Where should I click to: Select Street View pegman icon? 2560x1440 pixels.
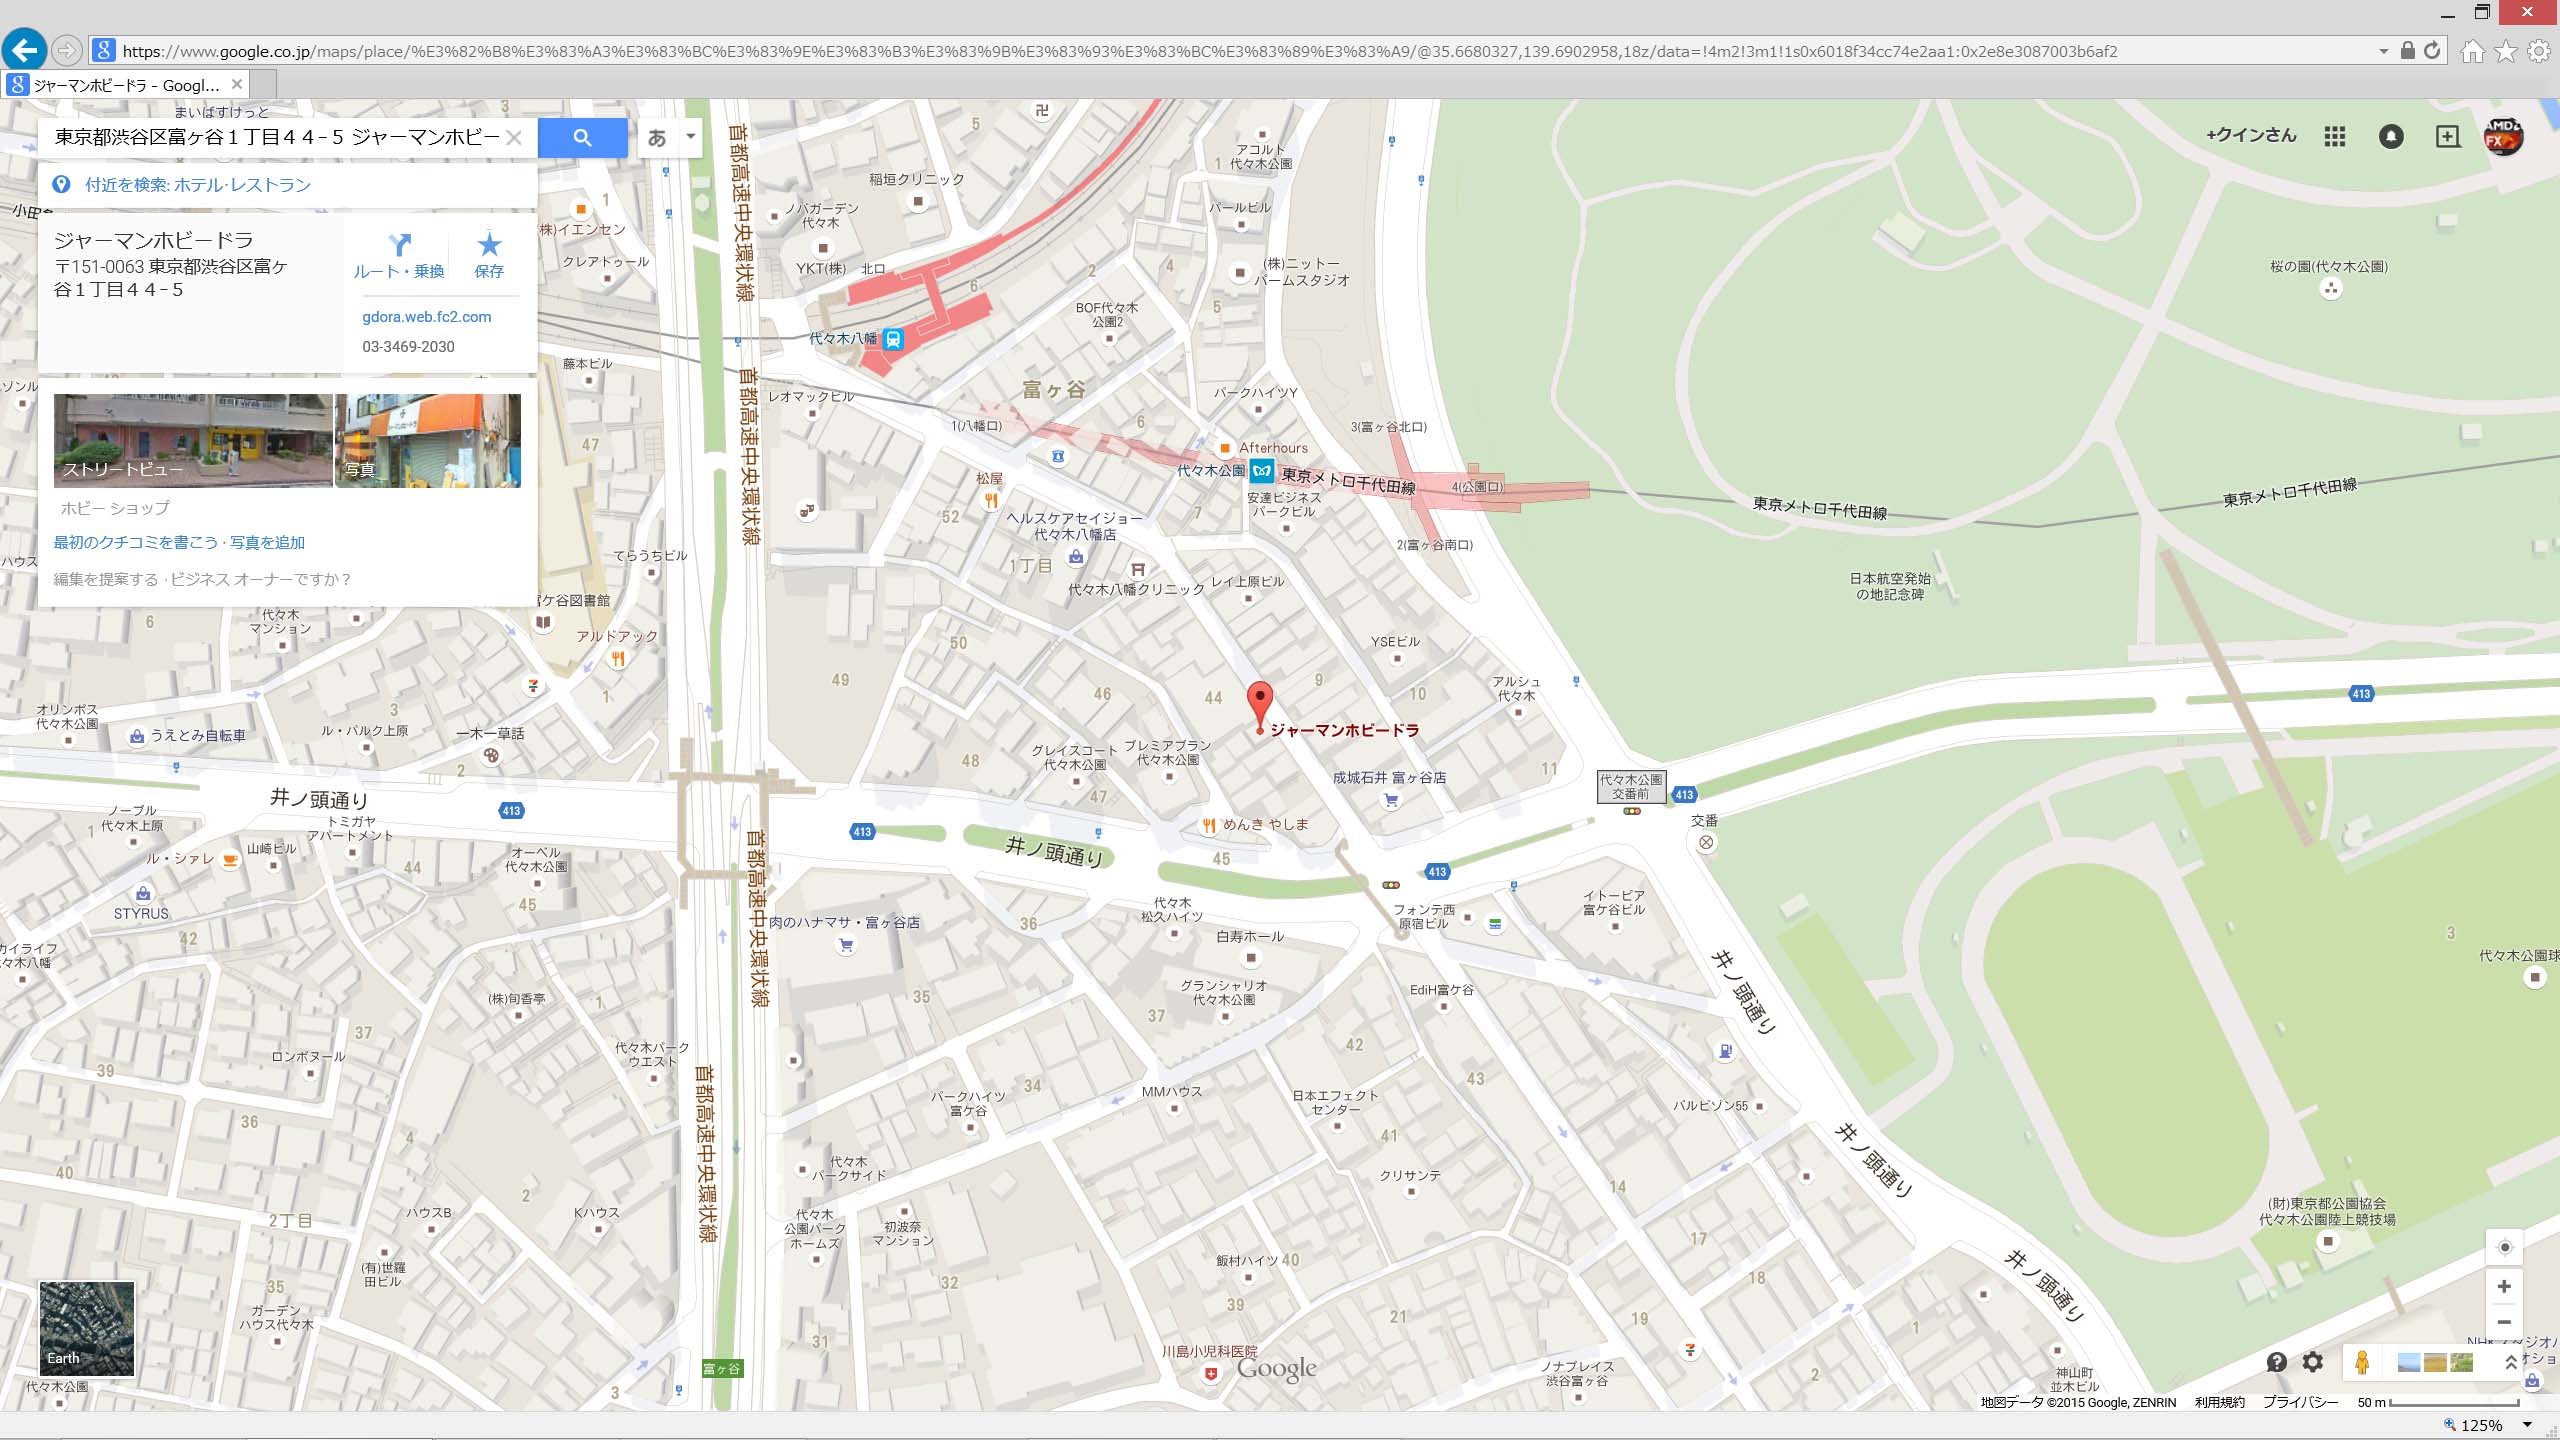[x=2362, y=1362]
